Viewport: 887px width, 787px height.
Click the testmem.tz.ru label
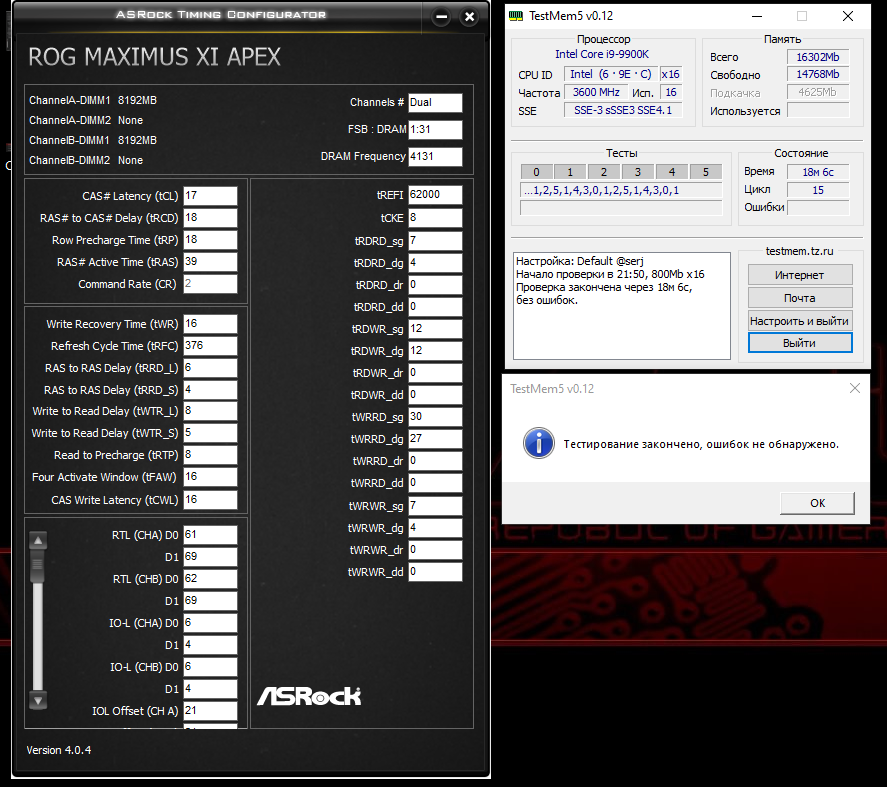click(799, 251)
